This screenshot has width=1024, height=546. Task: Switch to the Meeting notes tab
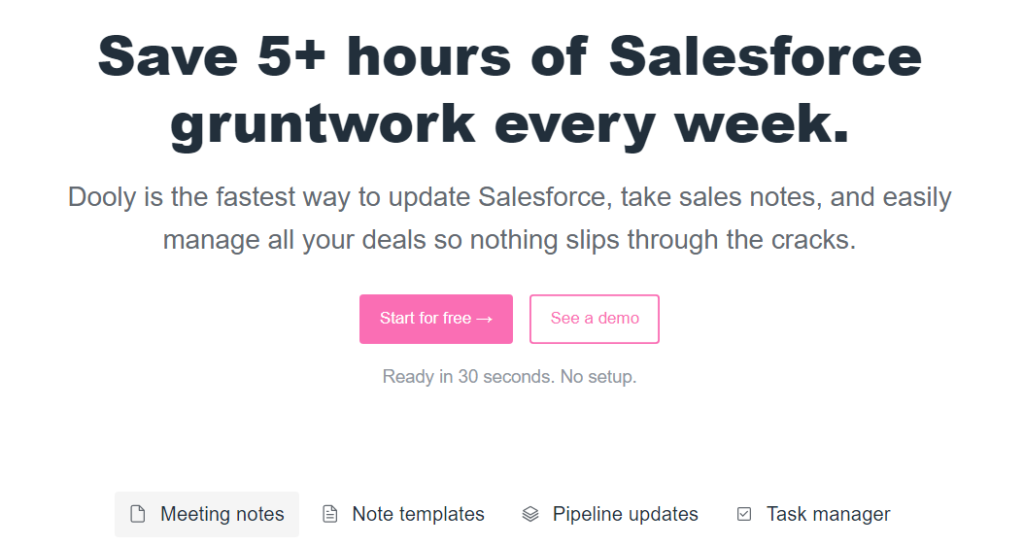pyautogui.click(x=207, y=514)
